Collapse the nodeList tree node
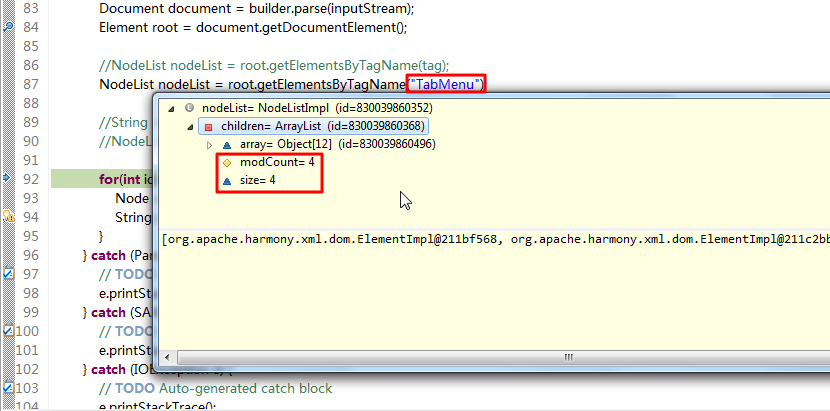Image resolution: width=830 pixels, height=411 pixels. click(x=170, y=109)
